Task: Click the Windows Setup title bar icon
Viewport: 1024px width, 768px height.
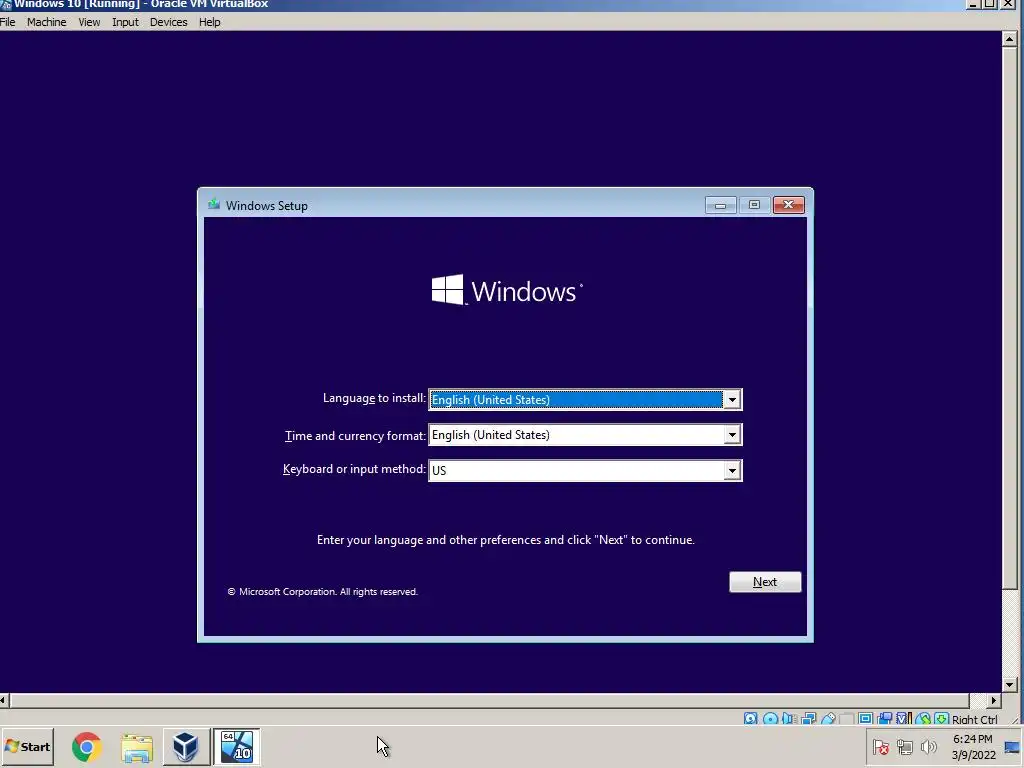Action: [x=214, y=204]
